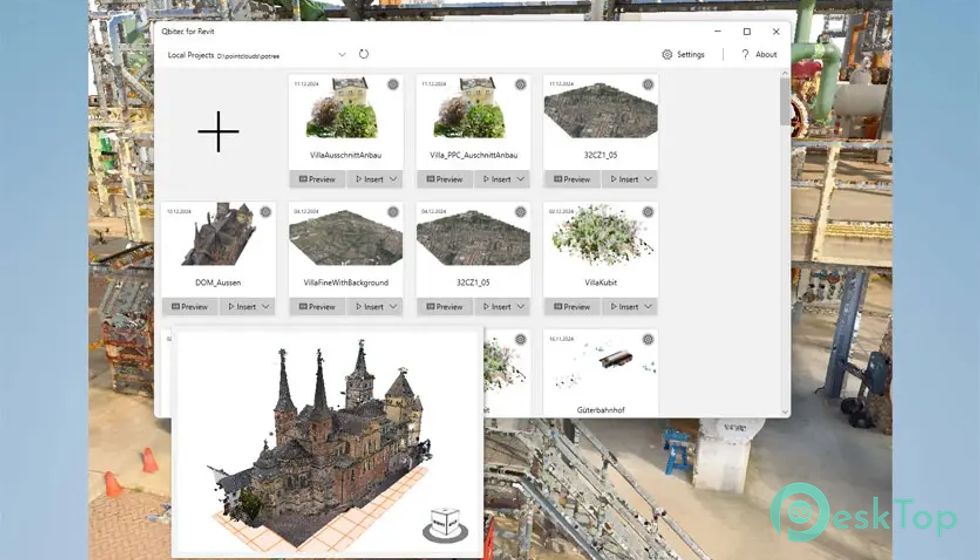
Task: Click the vertical scrollbar of project list
Action: point(784,110)
